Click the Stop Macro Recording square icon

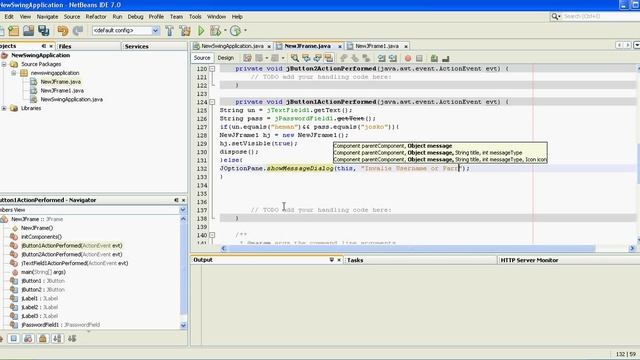(x=419, y=58)
